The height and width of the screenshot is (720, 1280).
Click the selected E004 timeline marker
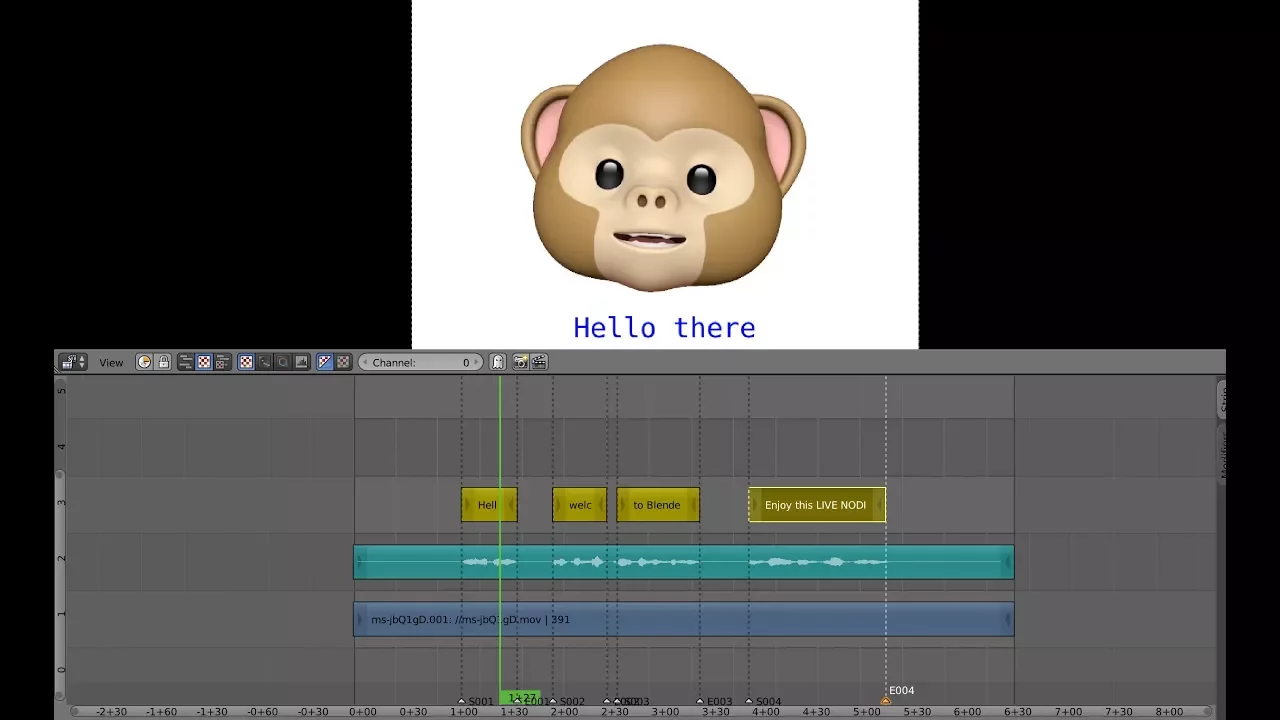click(886, 699)
